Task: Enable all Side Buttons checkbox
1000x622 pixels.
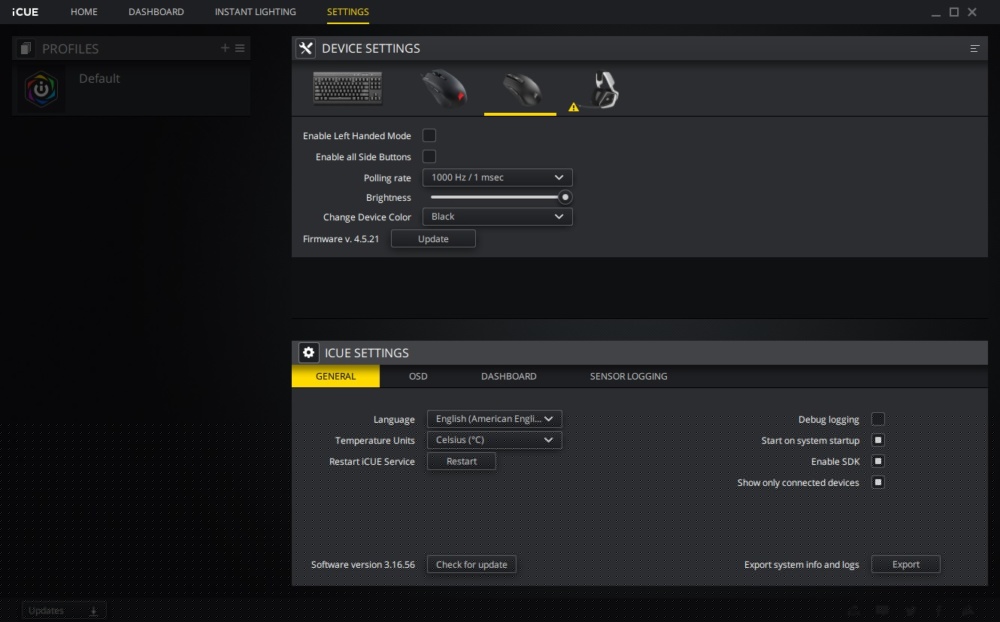Action: pos(429,156)
